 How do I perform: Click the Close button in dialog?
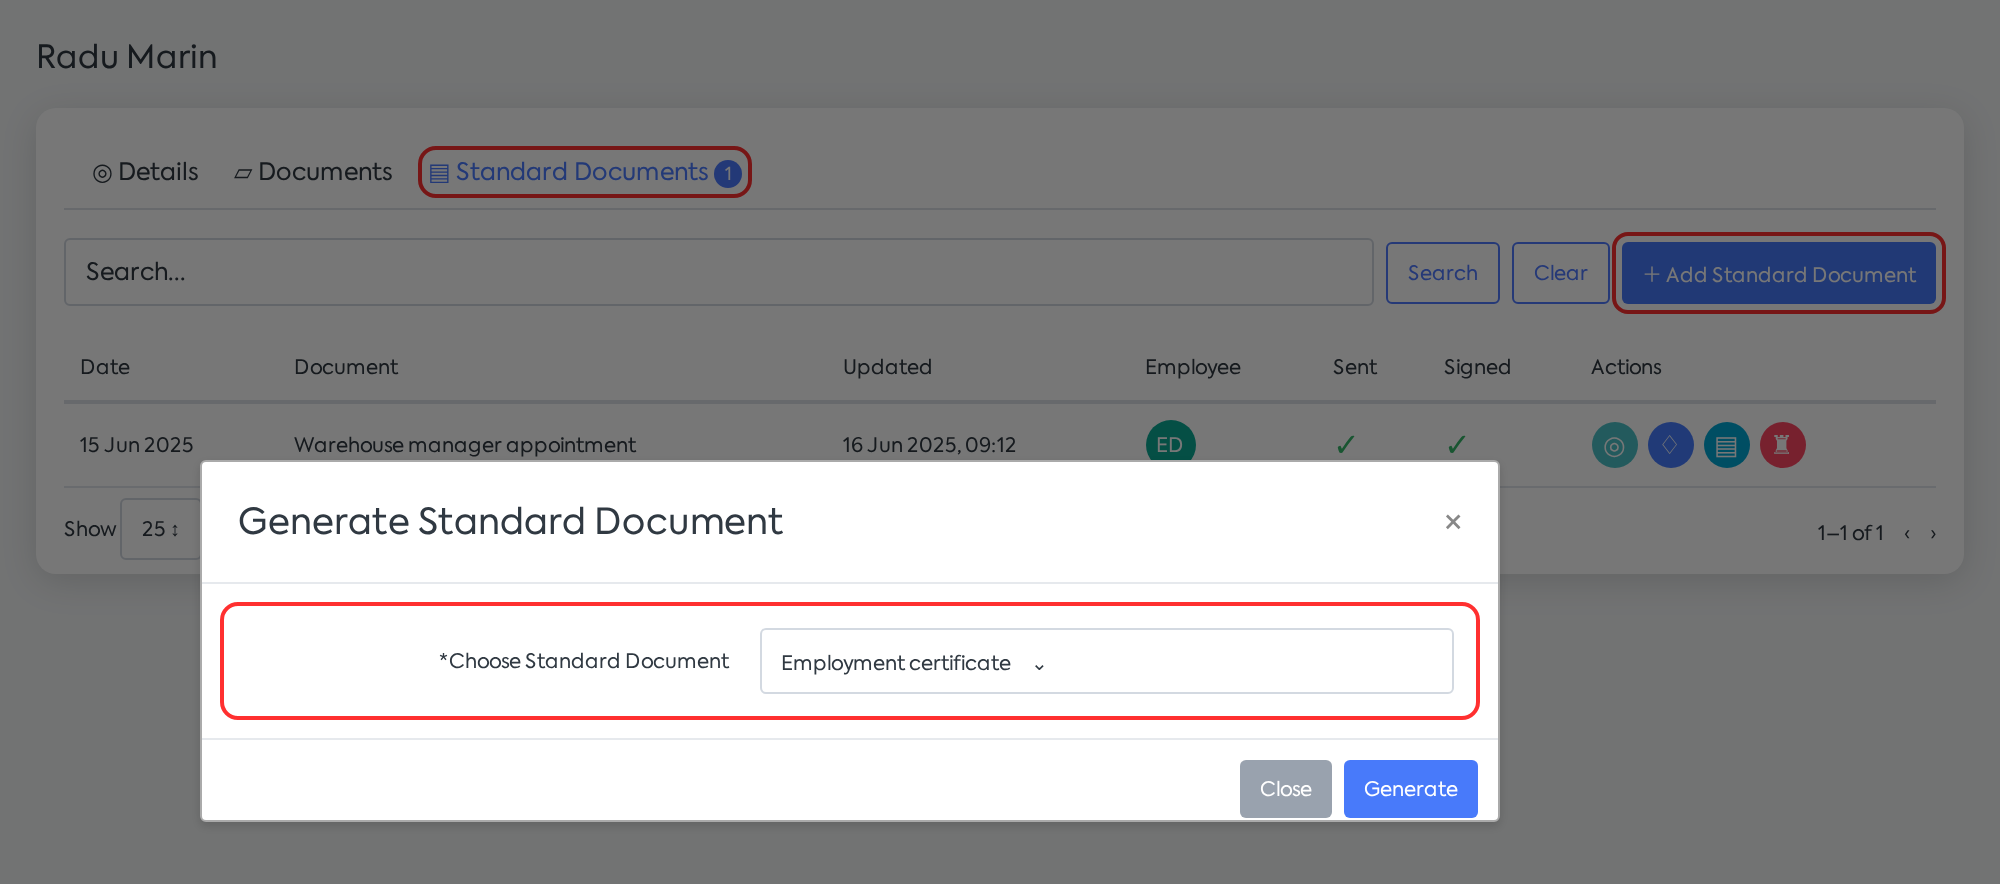1285,789
